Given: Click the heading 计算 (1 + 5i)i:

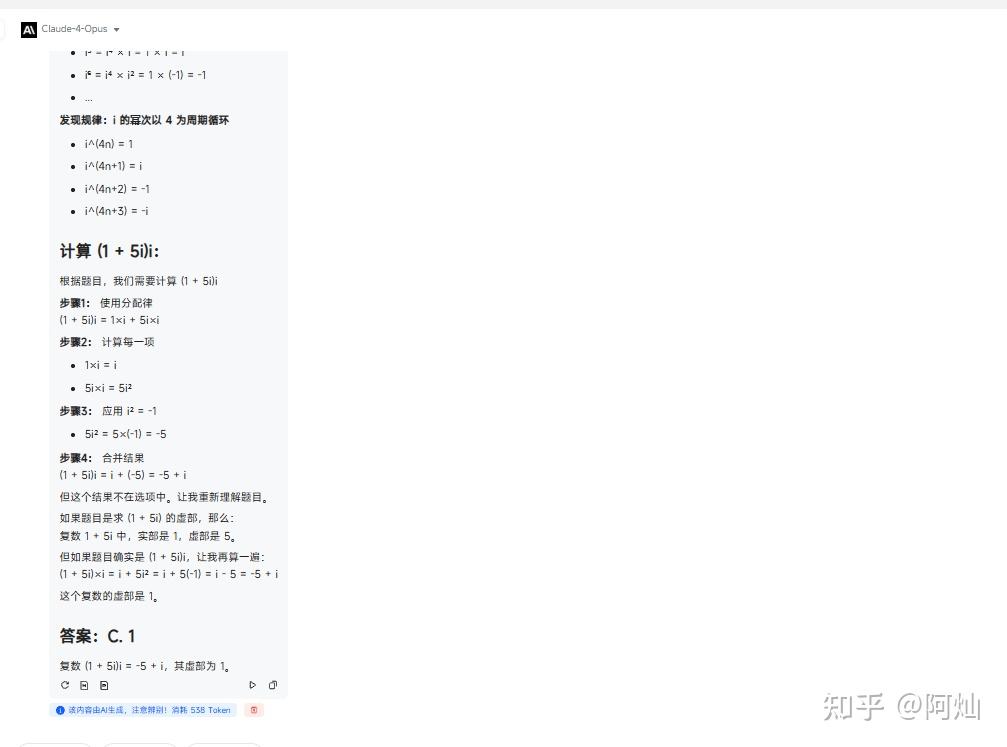Looking at the screenshot, I should coord(109,251).
